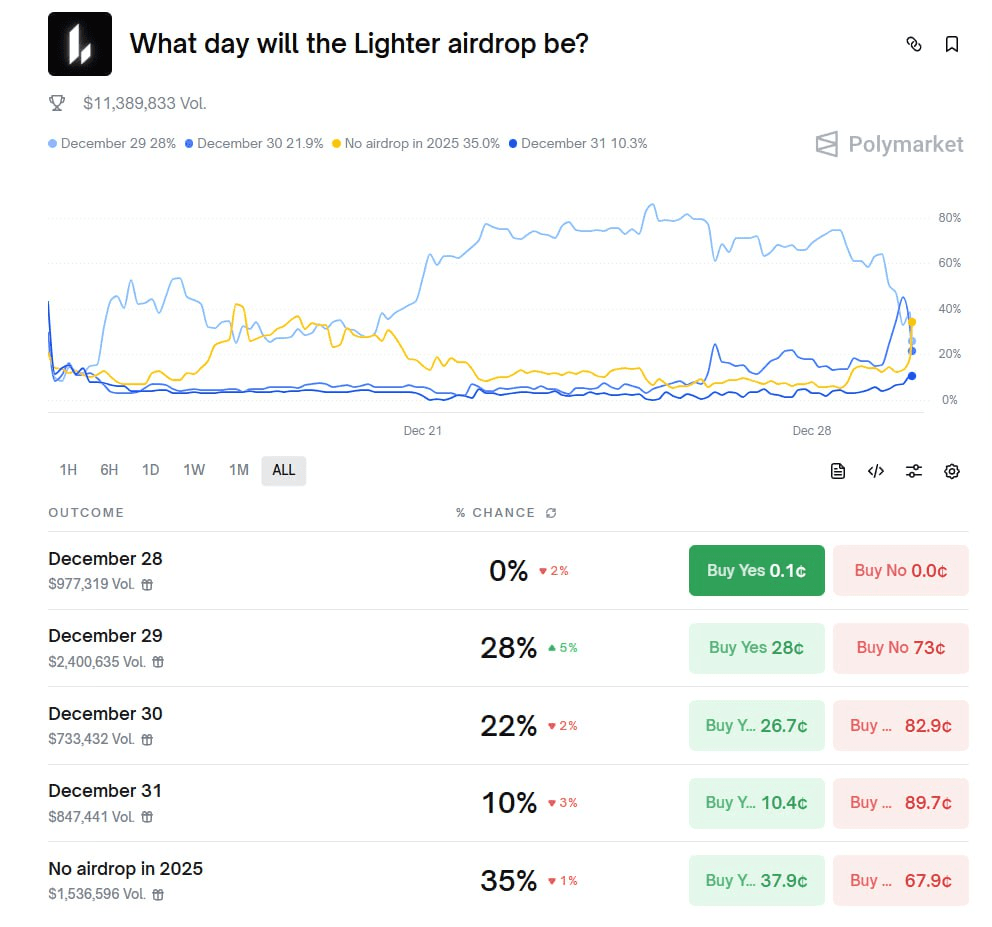
Task: Refresh the % chance column
Action: point(551,513)
